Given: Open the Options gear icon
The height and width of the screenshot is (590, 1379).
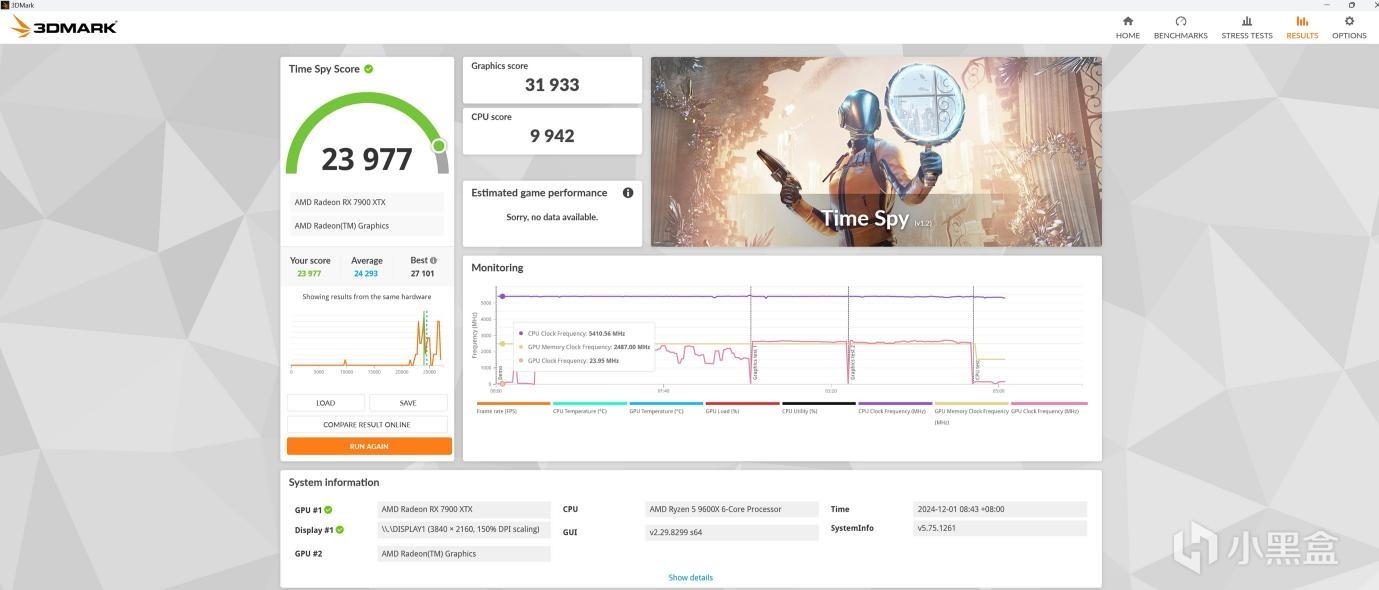Looking at the screenshot, I should pos(1349,21).
